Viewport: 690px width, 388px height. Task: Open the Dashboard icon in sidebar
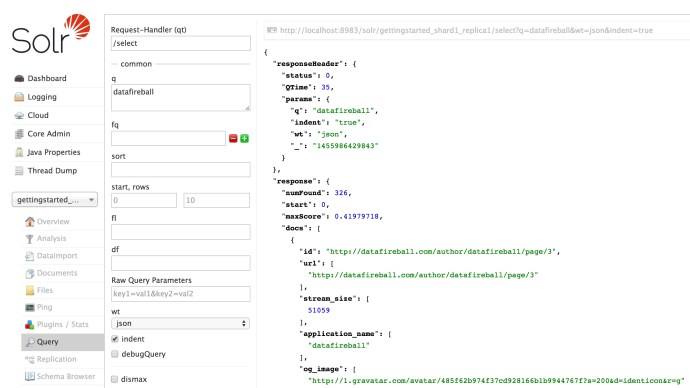[x=19, y=78]
